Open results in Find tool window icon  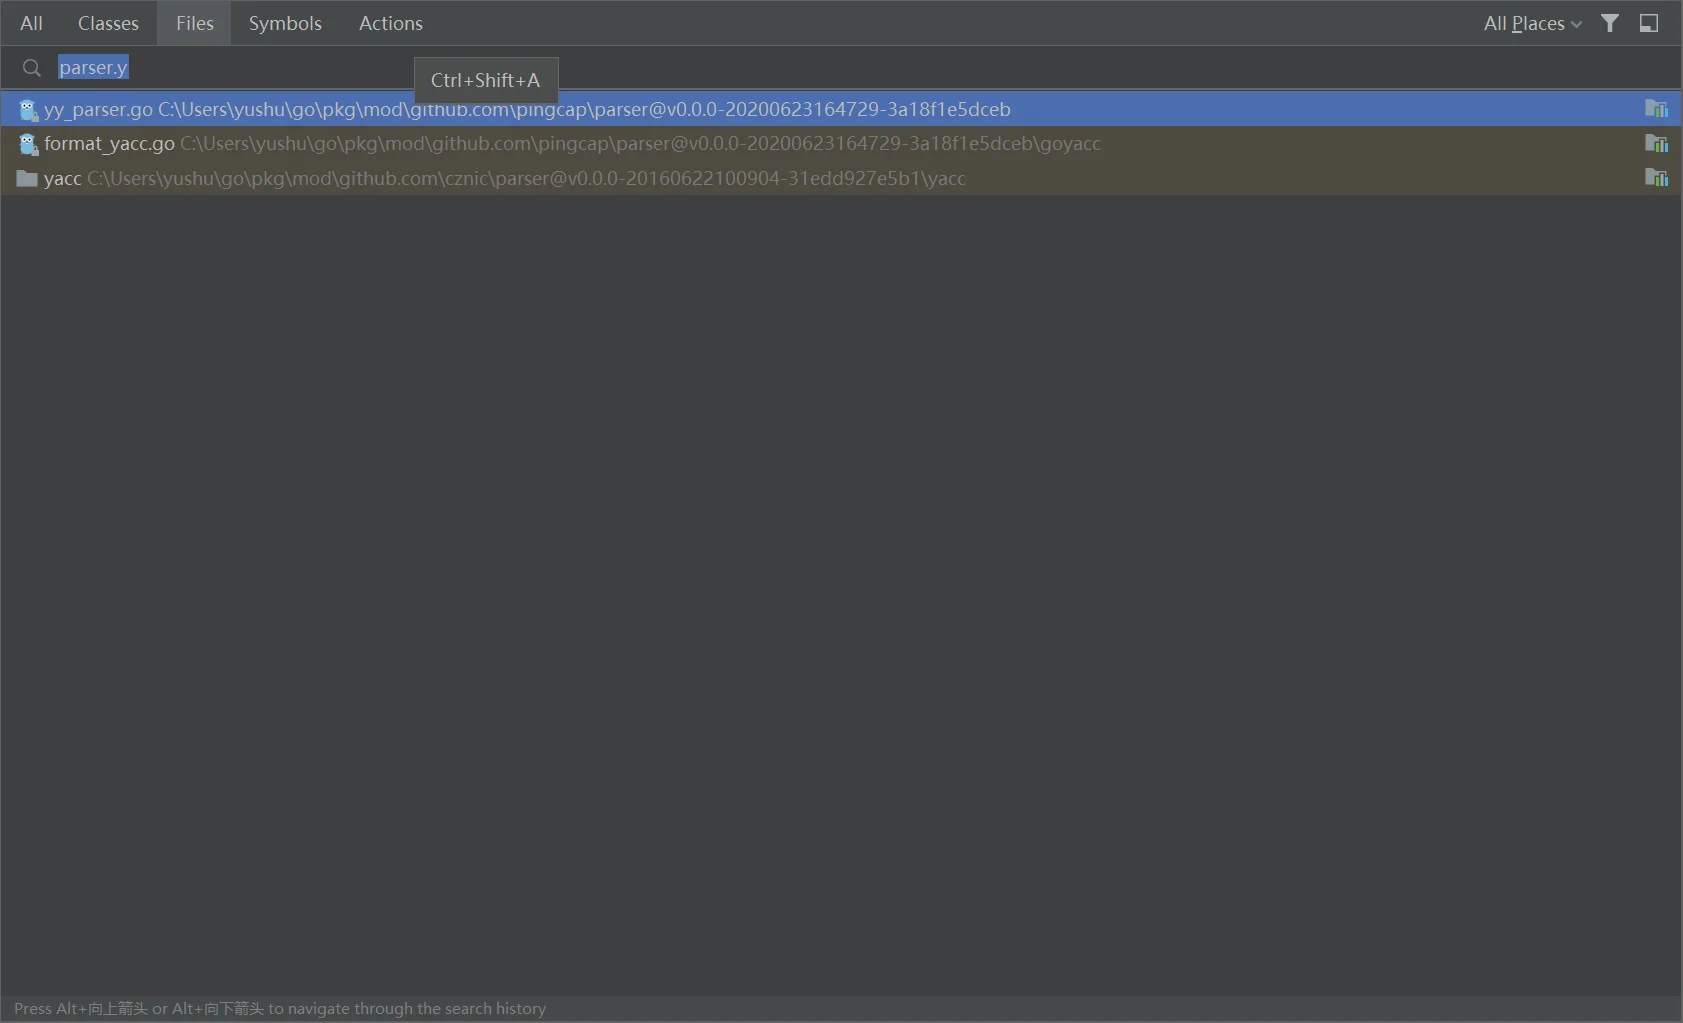[1648, 22]
